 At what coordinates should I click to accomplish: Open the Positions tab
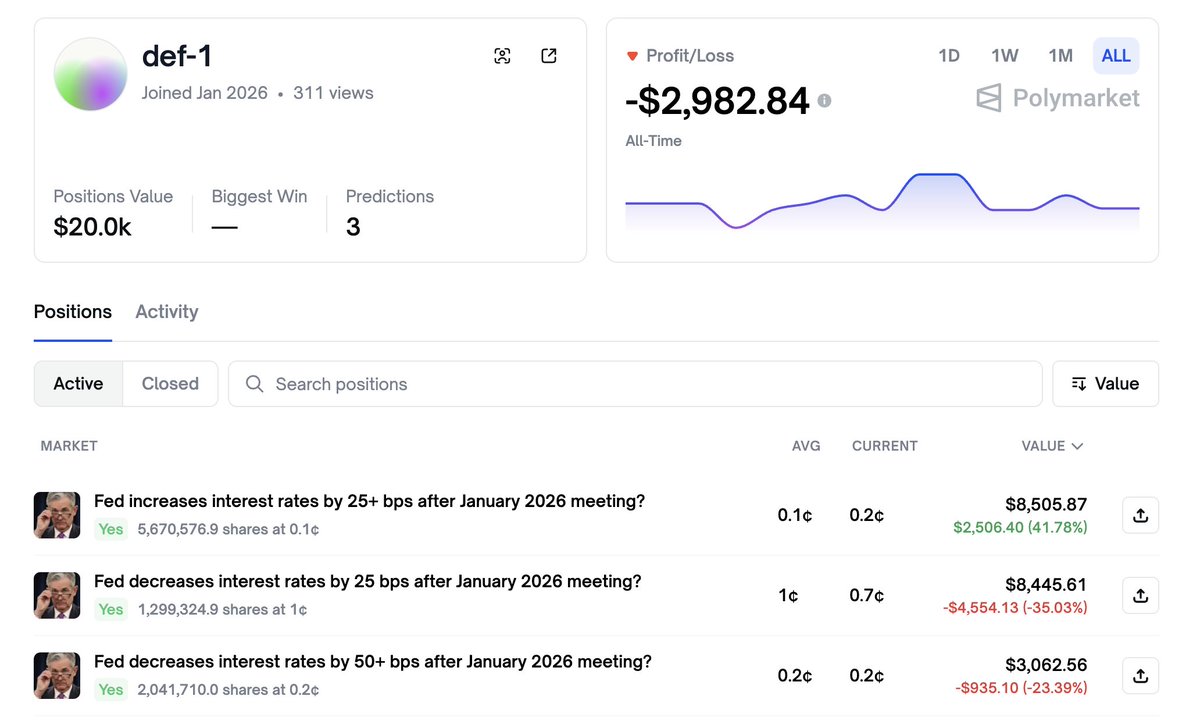[x=73, y=312]
